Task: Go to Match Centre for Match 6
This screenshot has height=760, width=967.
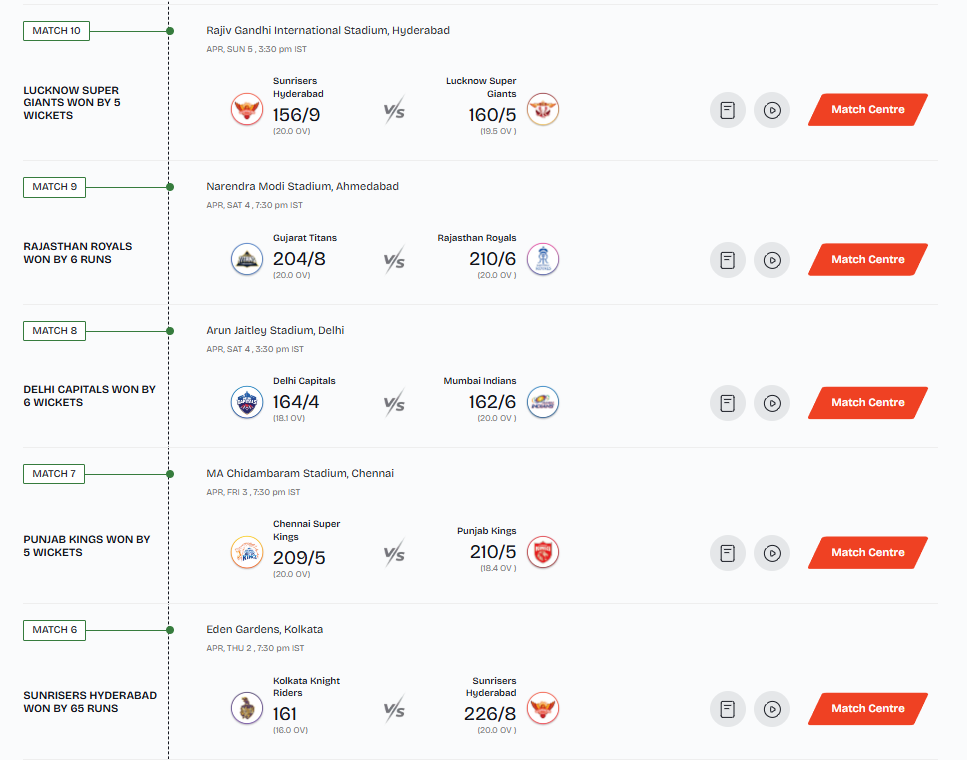Action: (867, 709)
